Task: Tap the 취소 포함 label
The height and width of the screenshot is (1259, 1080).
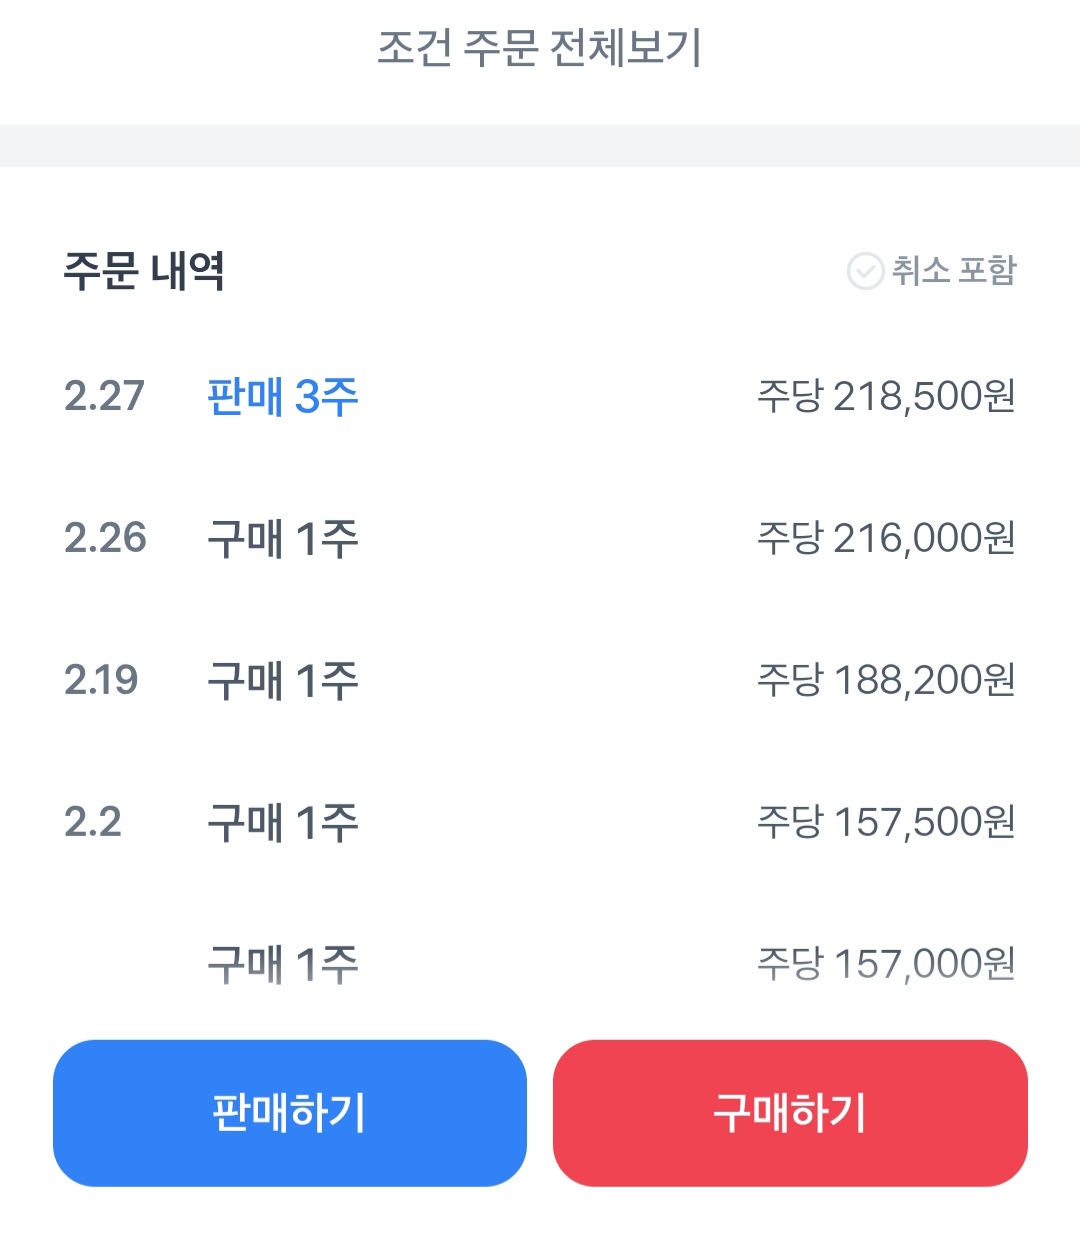Action: [954, 271]
